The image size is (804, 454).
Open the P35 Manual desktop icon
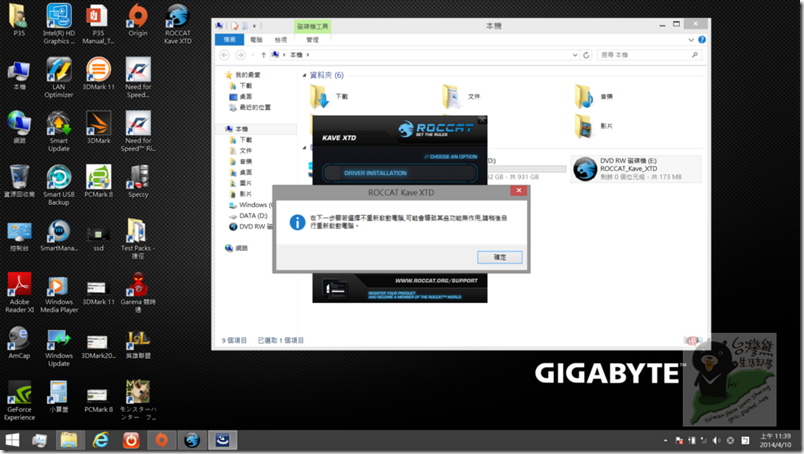pyautogui.click(x=98, y=24)
